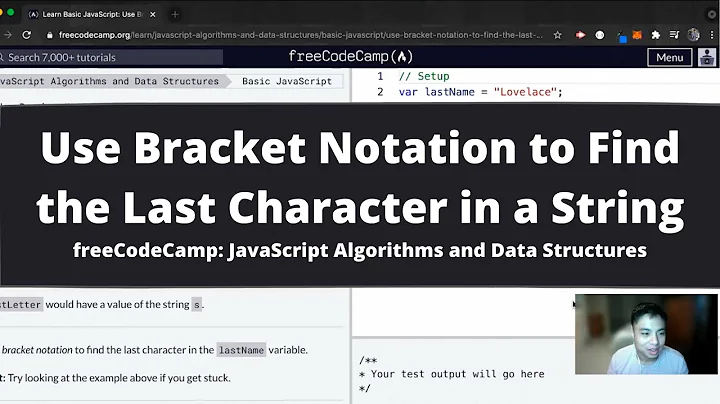
Task: Open the MetaMask fox extension
Action: point(637,35)
